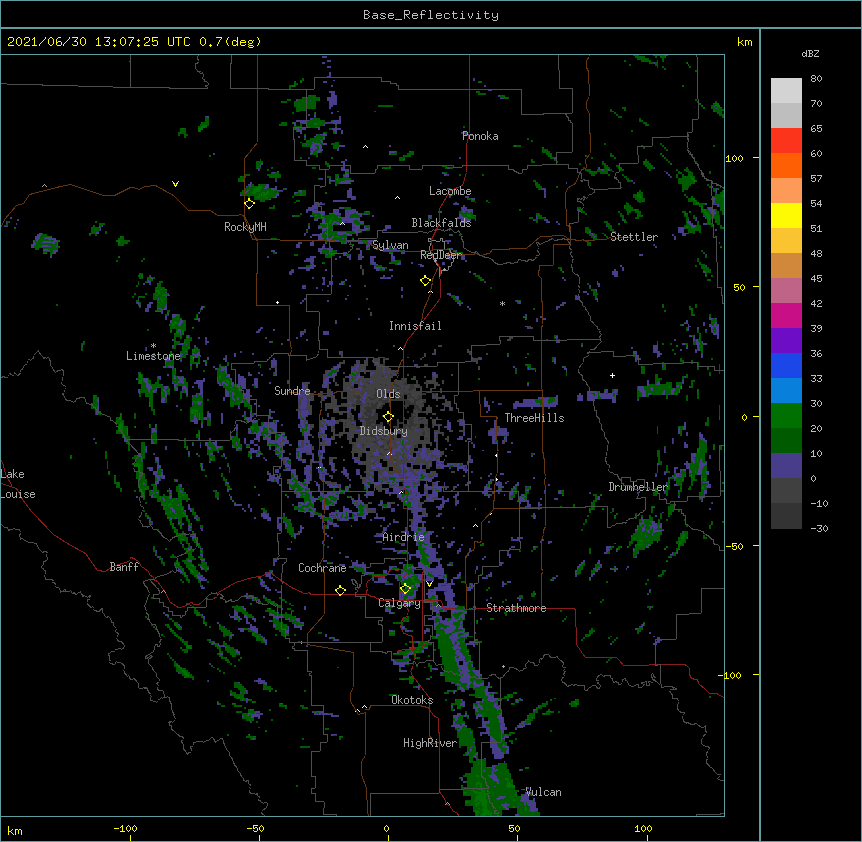
Task: Click the ThreeHills town label
Action: click(534, 418)
